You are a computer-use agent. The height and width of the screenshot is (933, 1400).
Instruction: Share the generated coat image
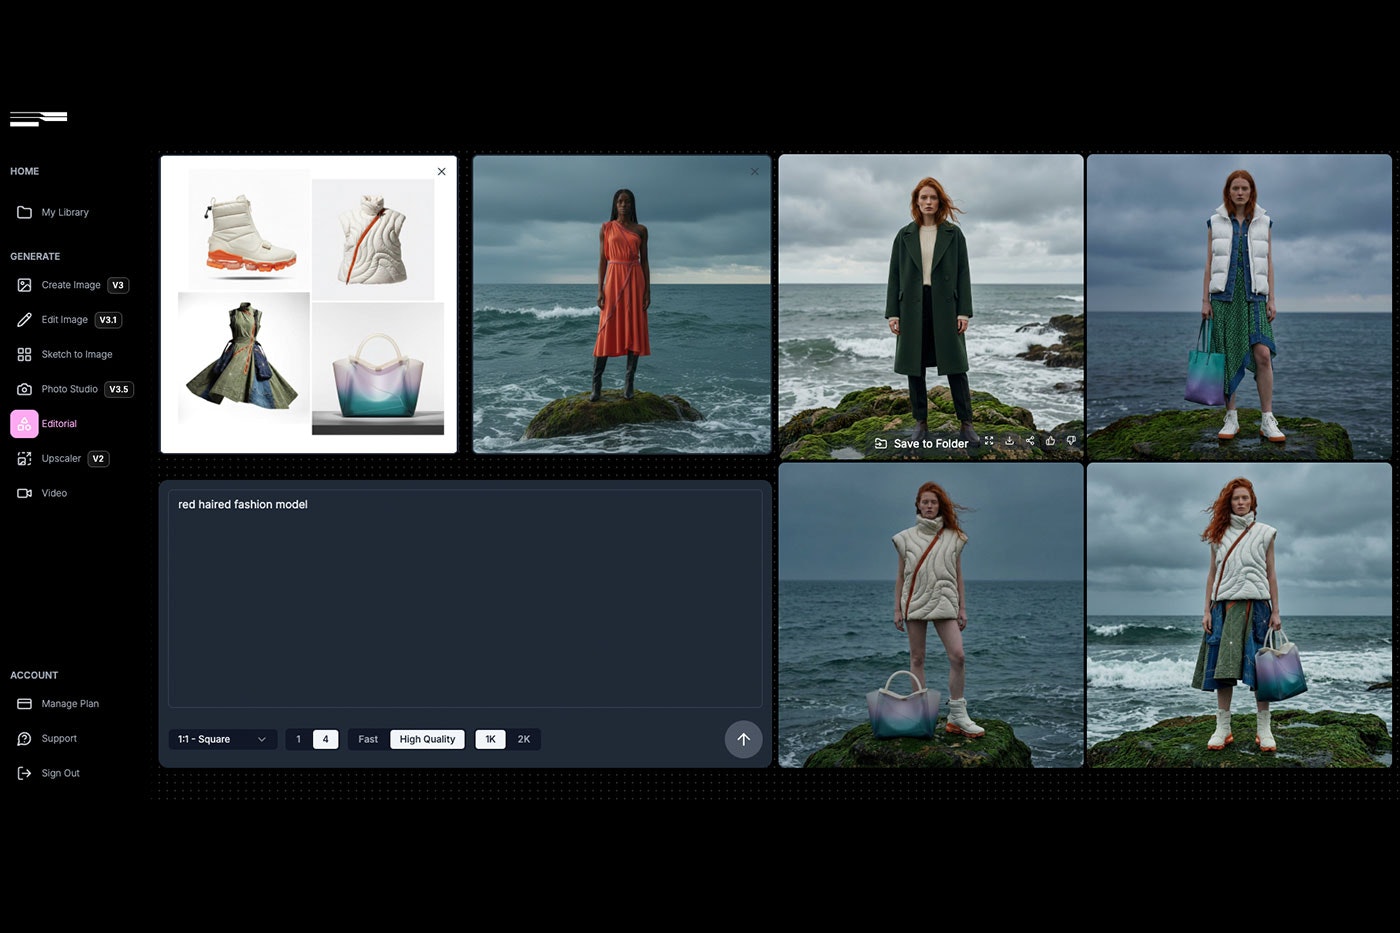(x=1029, y=440)
